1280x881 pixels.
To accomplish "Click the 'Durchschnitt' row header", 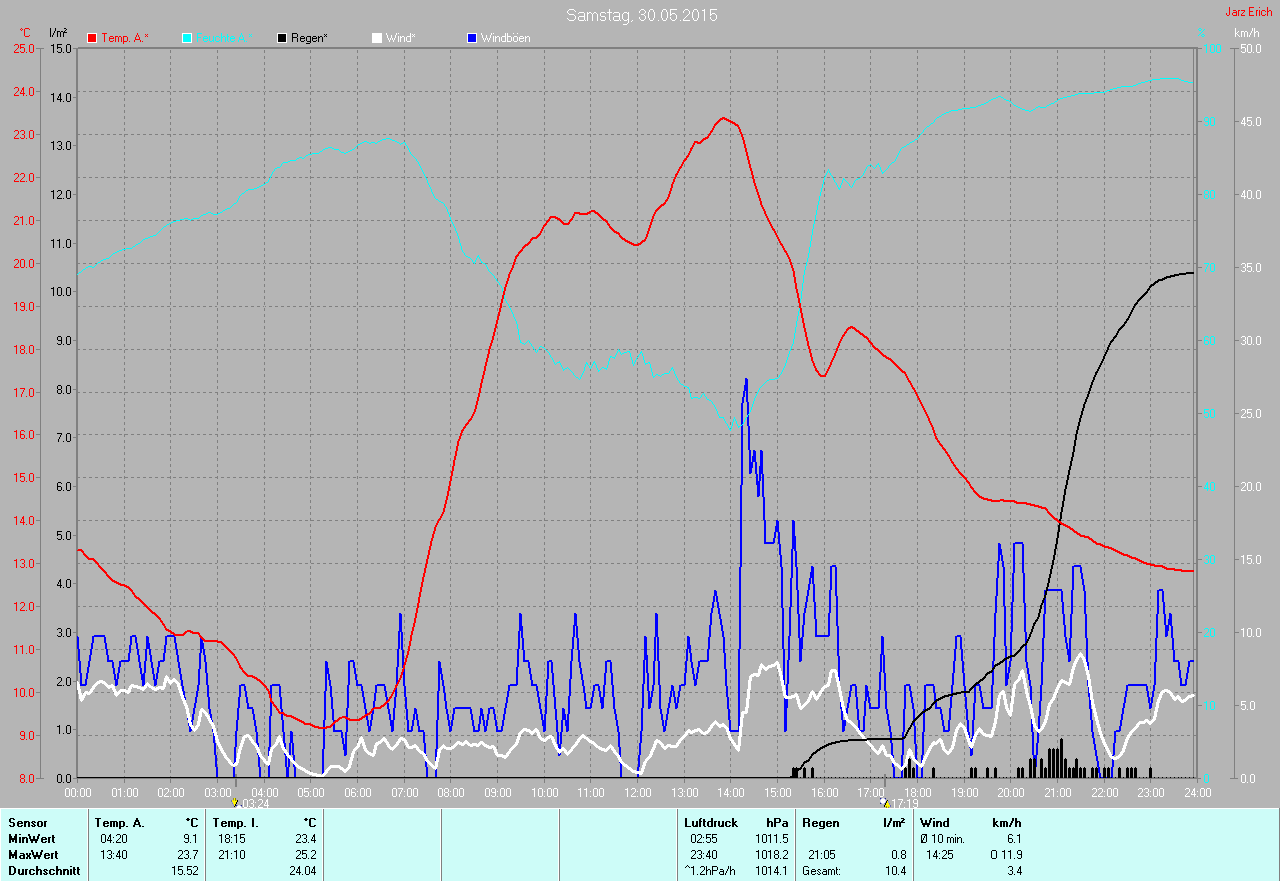I will [x=44, y=871].
